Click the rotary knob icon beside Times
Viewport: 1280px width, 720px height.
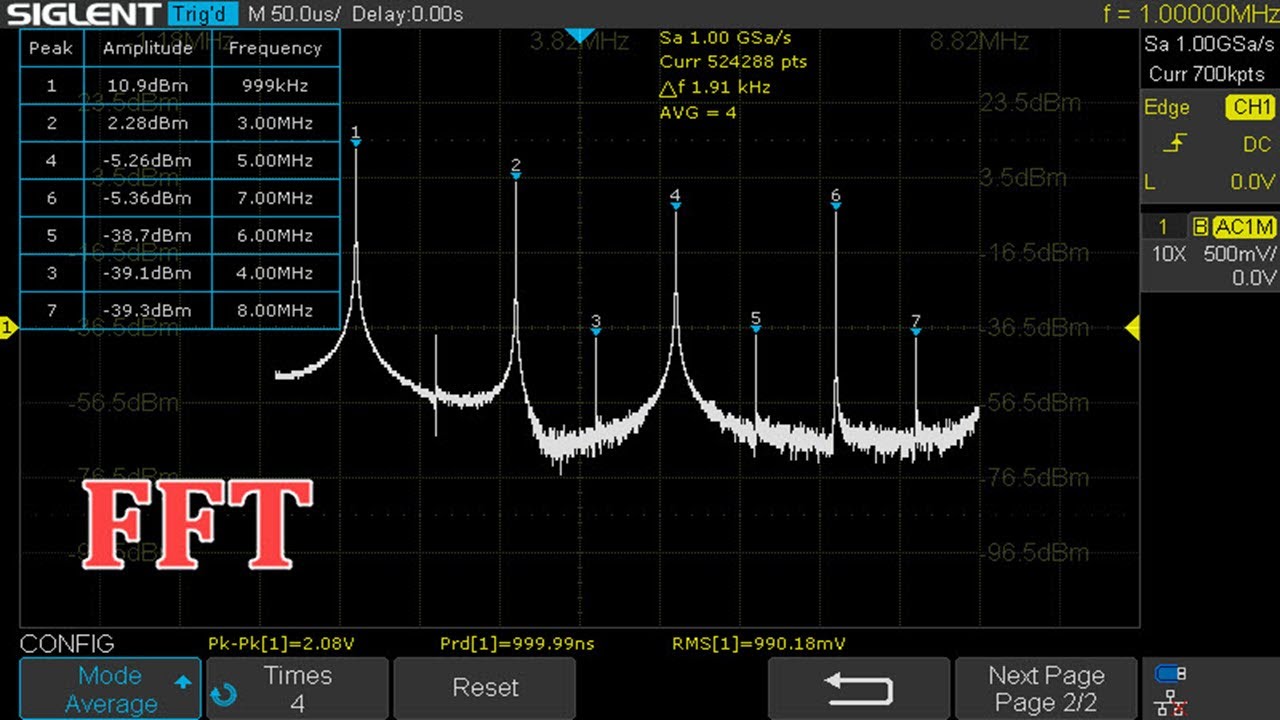(224, 693)
